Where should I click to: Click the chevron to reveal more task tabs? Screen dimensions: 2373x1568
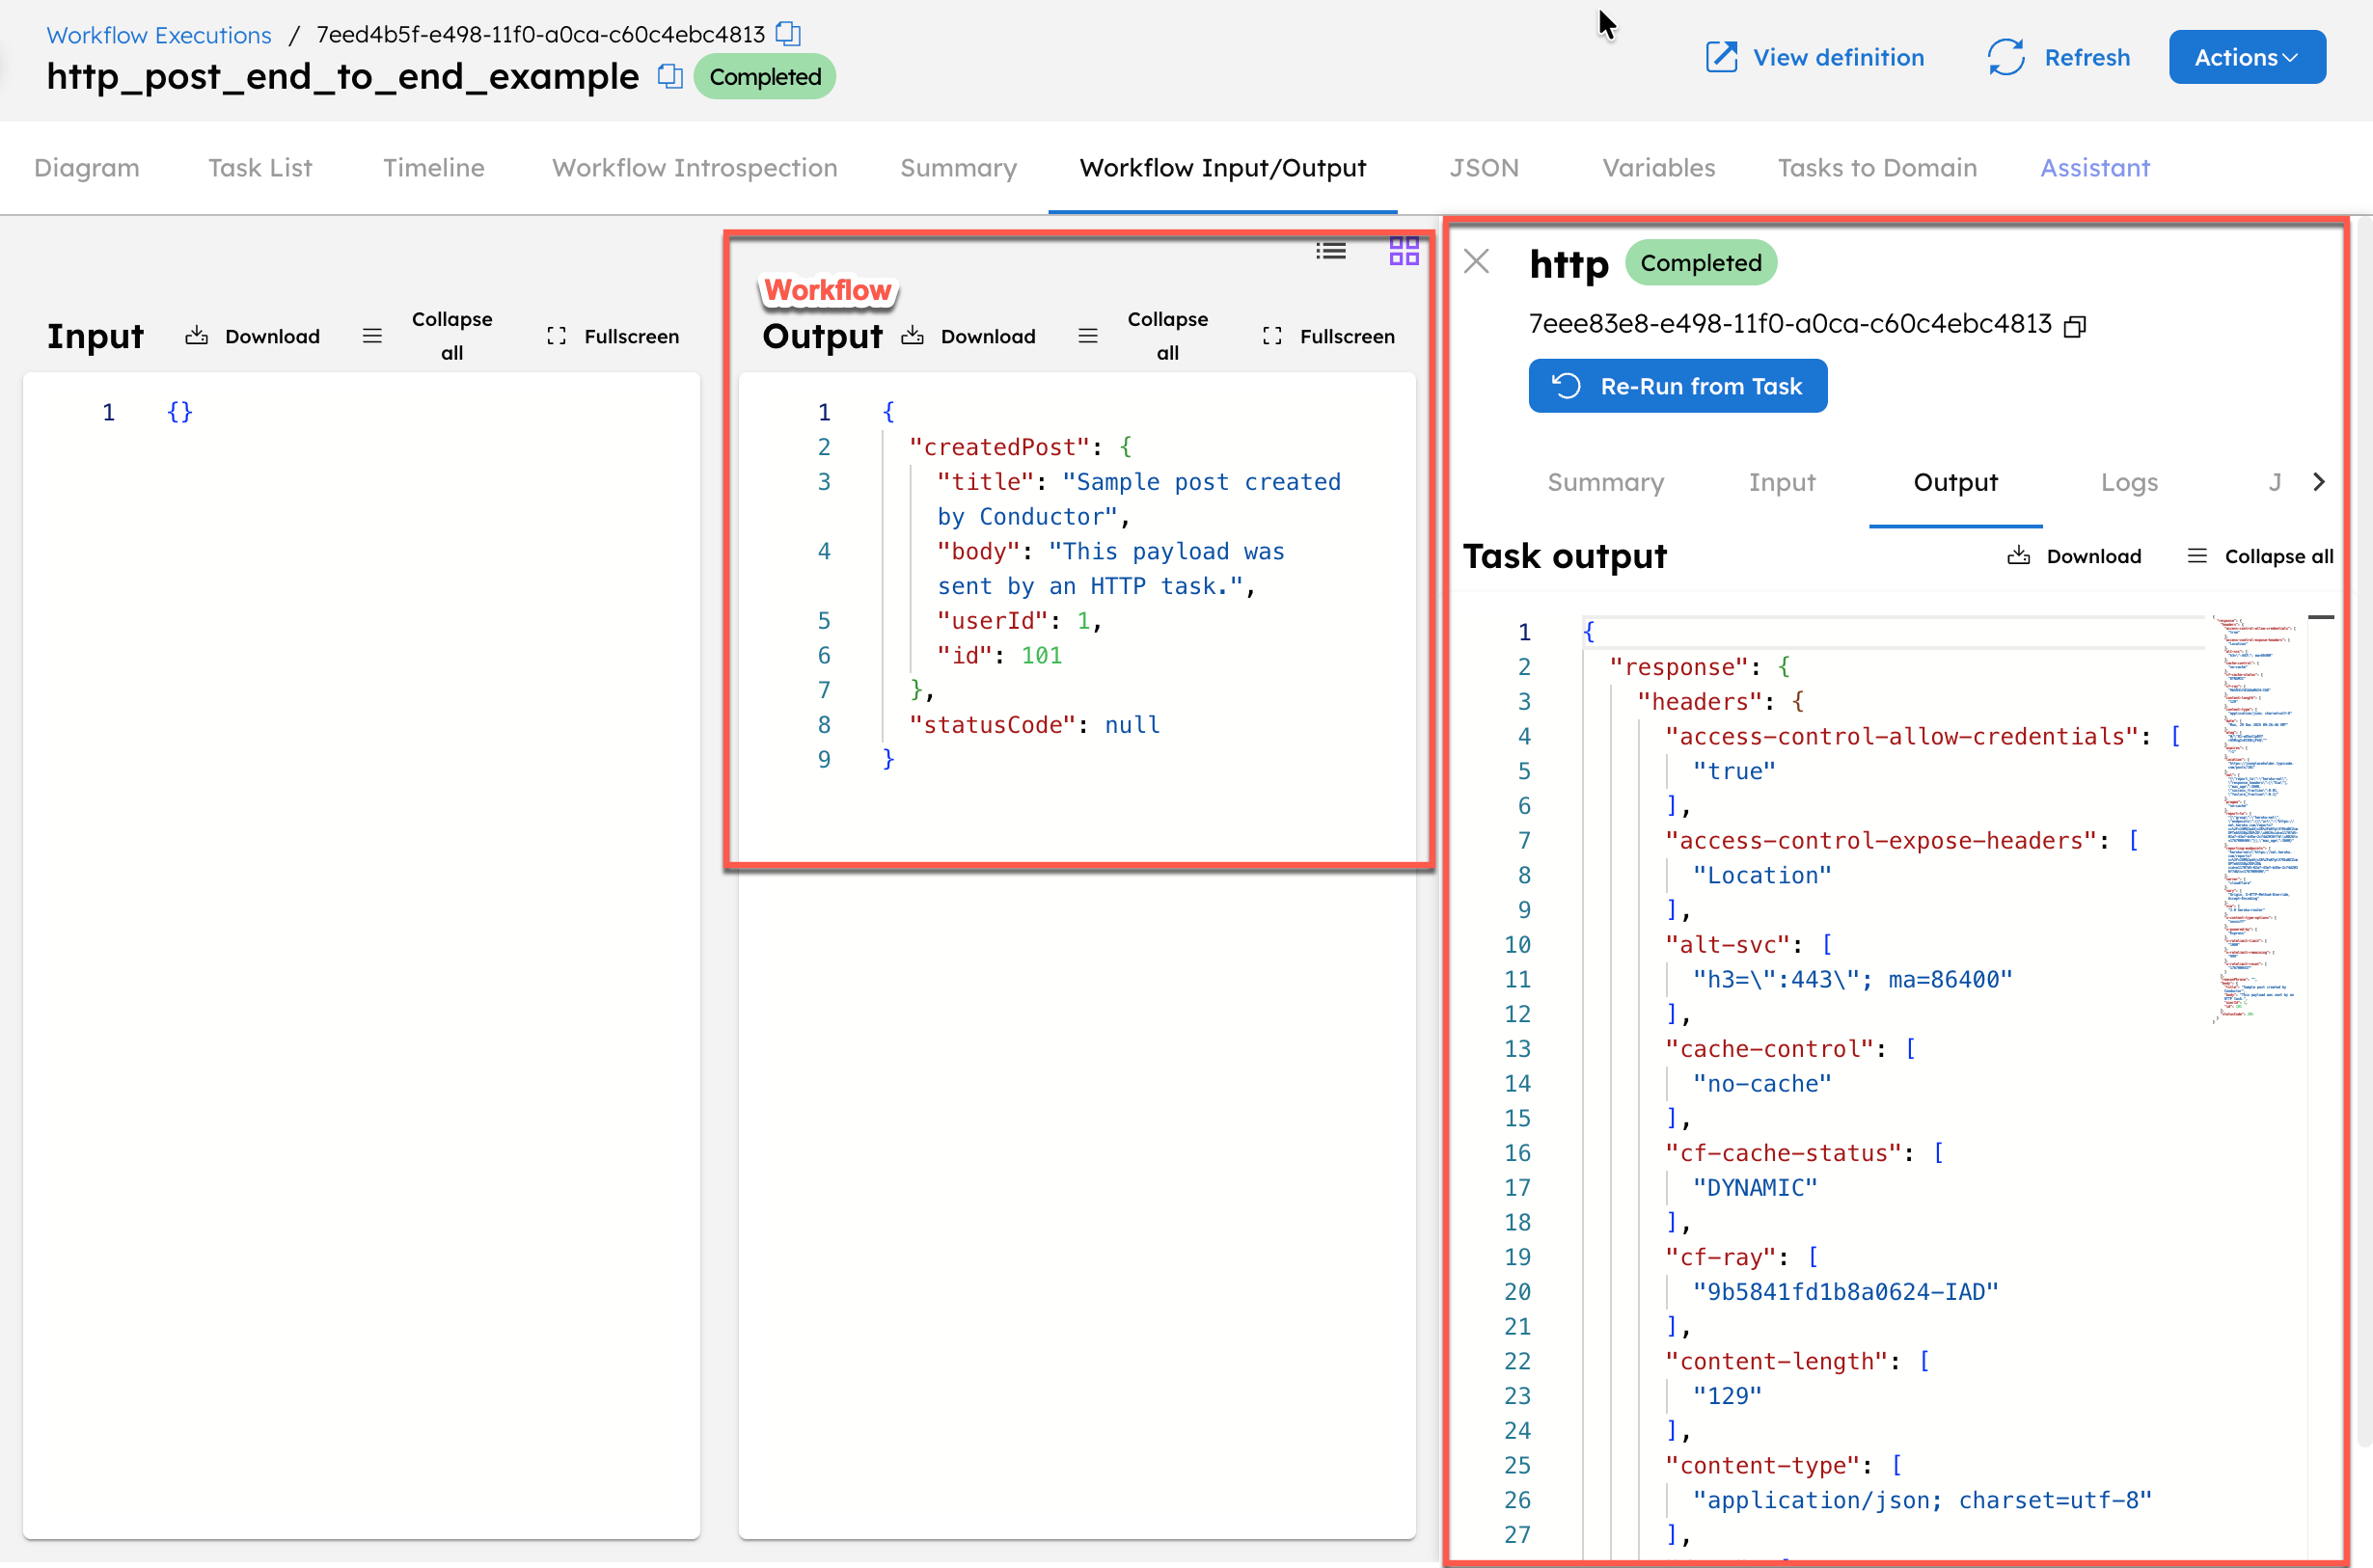[x=2320, y=482]
